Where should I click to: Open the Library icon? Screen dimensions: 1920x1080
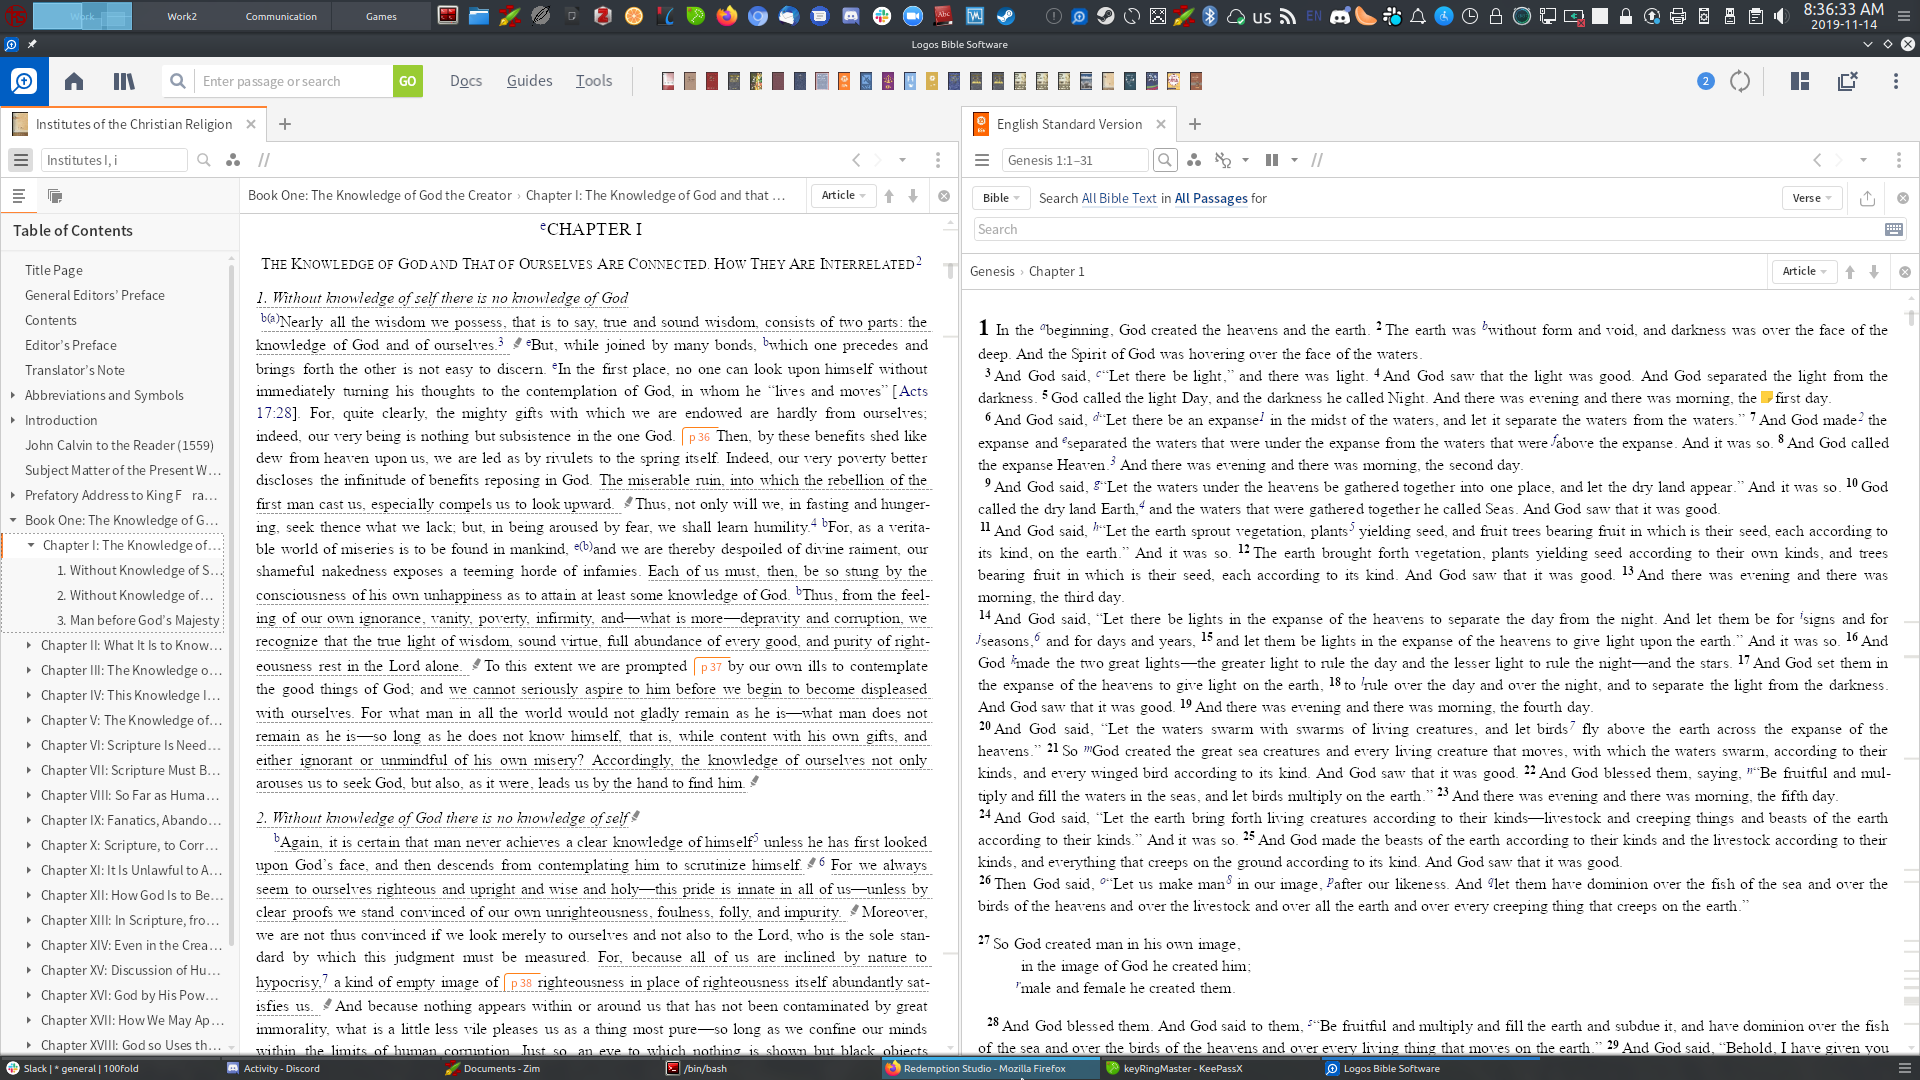coord(124,81)
